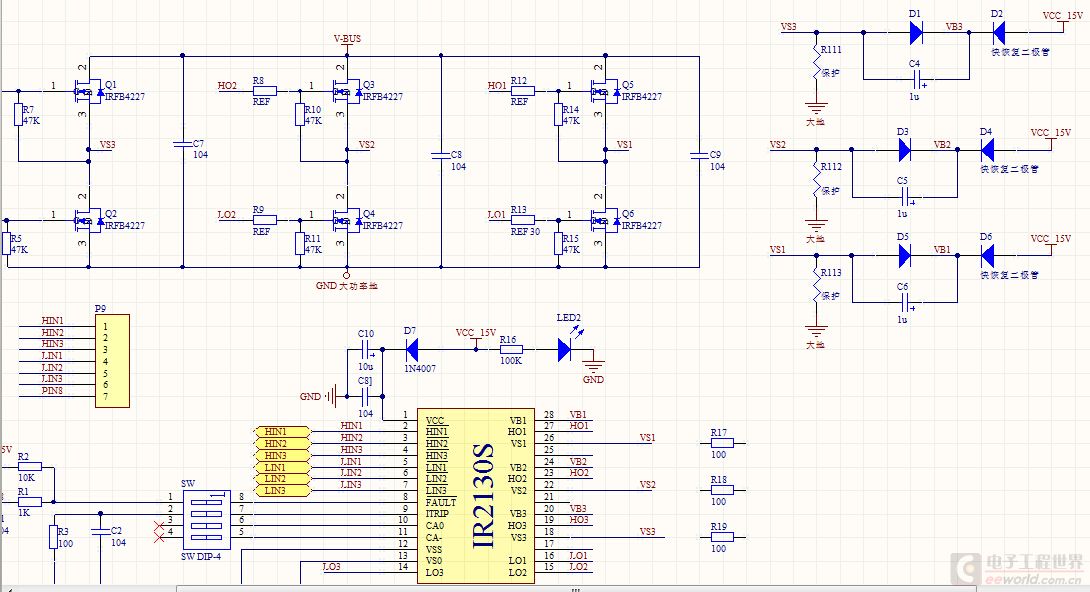Select resistor R1 1K
Screen dimensions: 1090x592
pos(30,502)
